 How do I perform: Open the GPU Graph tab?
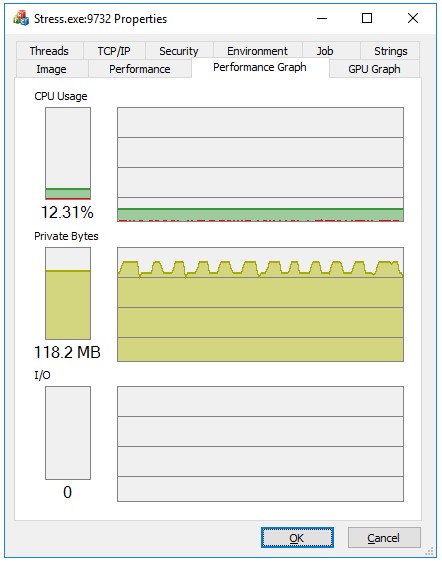click(374, 69)
